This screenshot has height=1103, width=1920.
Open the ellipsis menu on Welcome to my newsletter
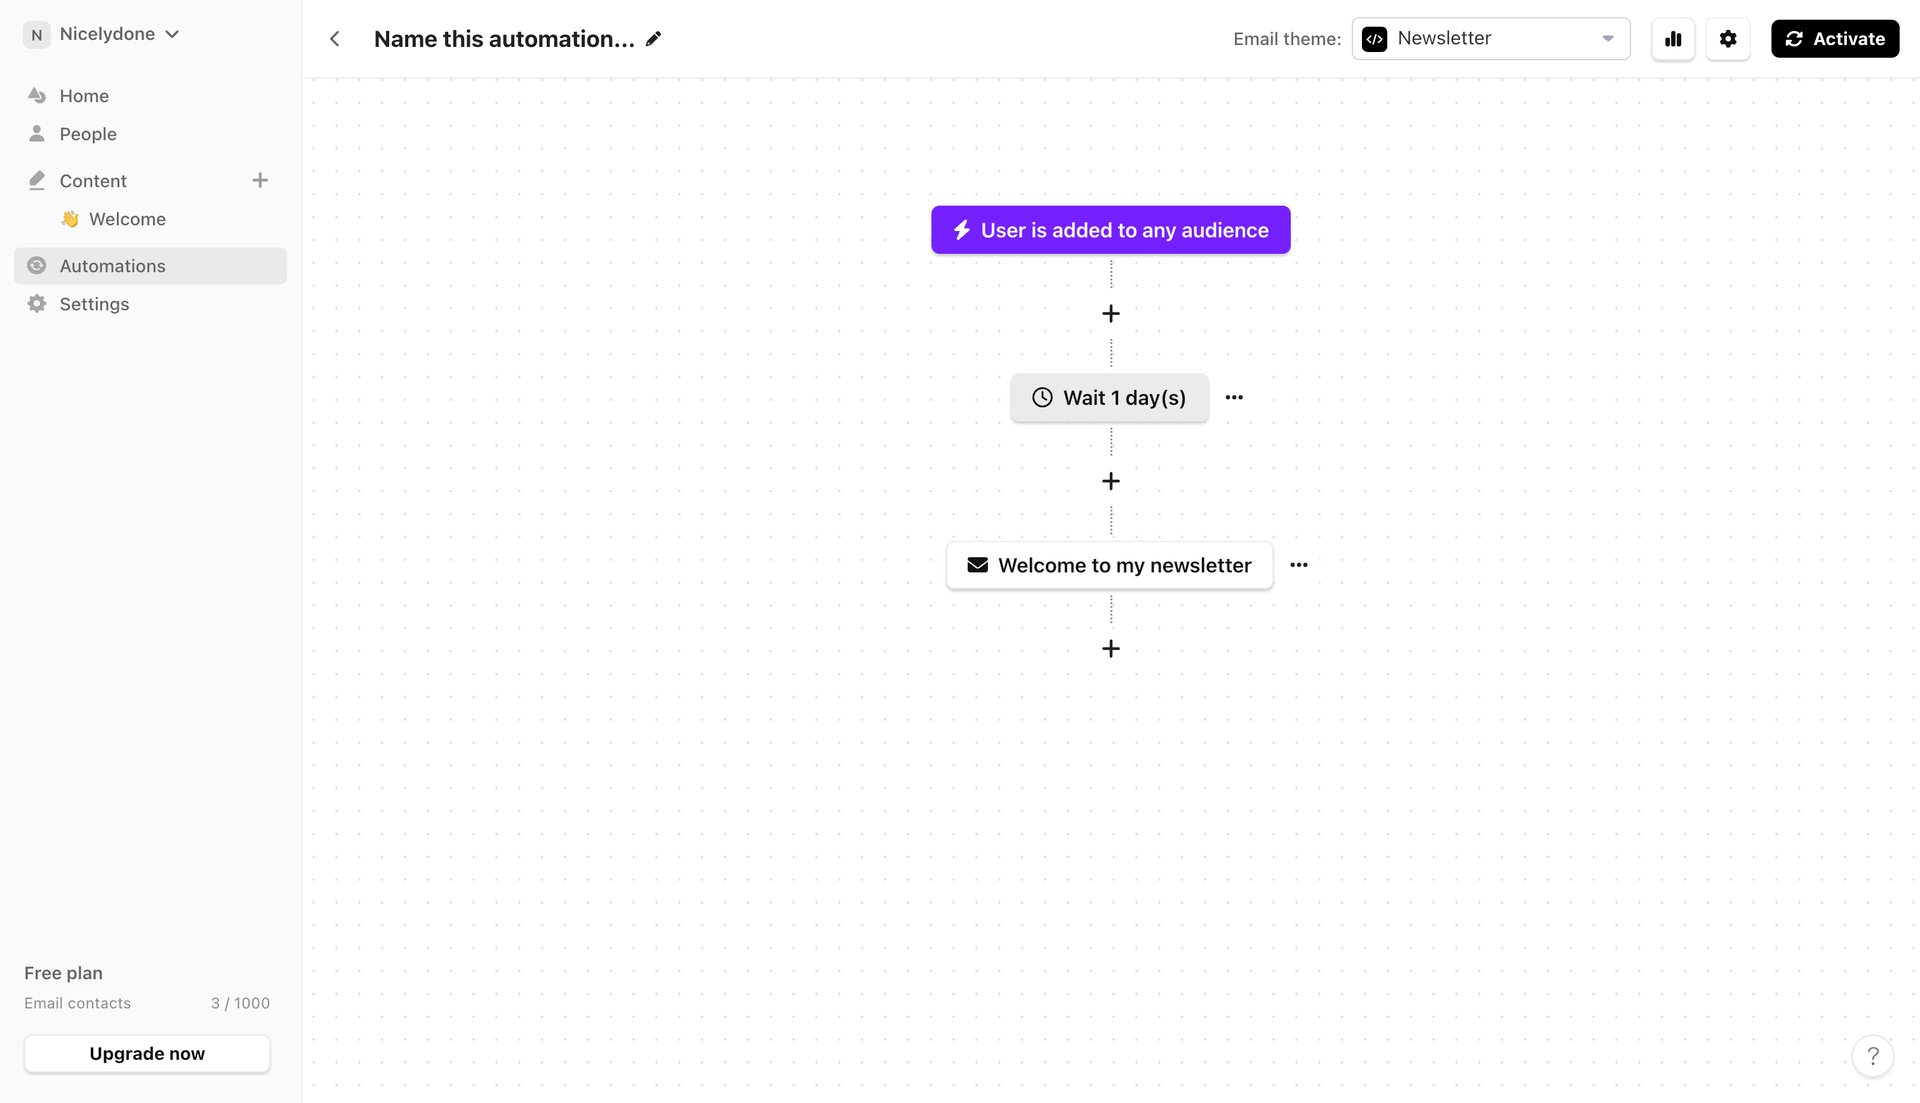(1298, 564)
